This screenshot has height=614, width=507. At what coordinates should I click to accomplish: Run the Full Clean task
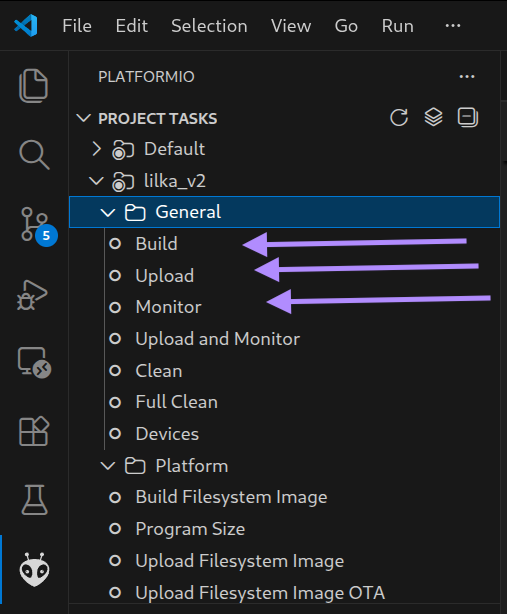click(177, 402)
